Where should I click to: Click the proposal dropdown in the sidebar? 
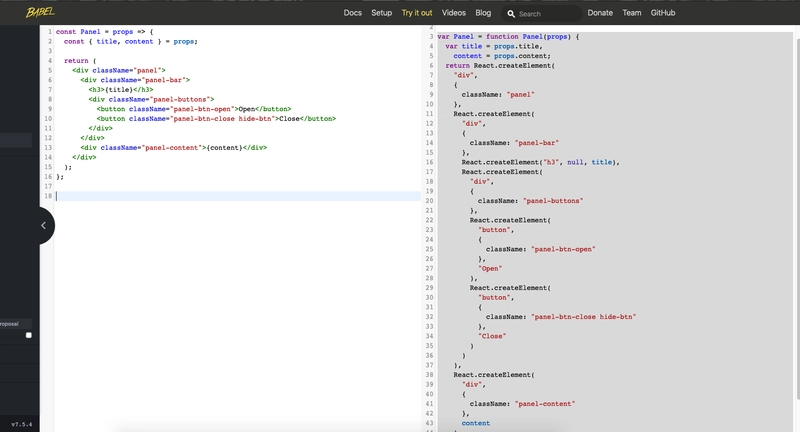(x=16, y=324)
